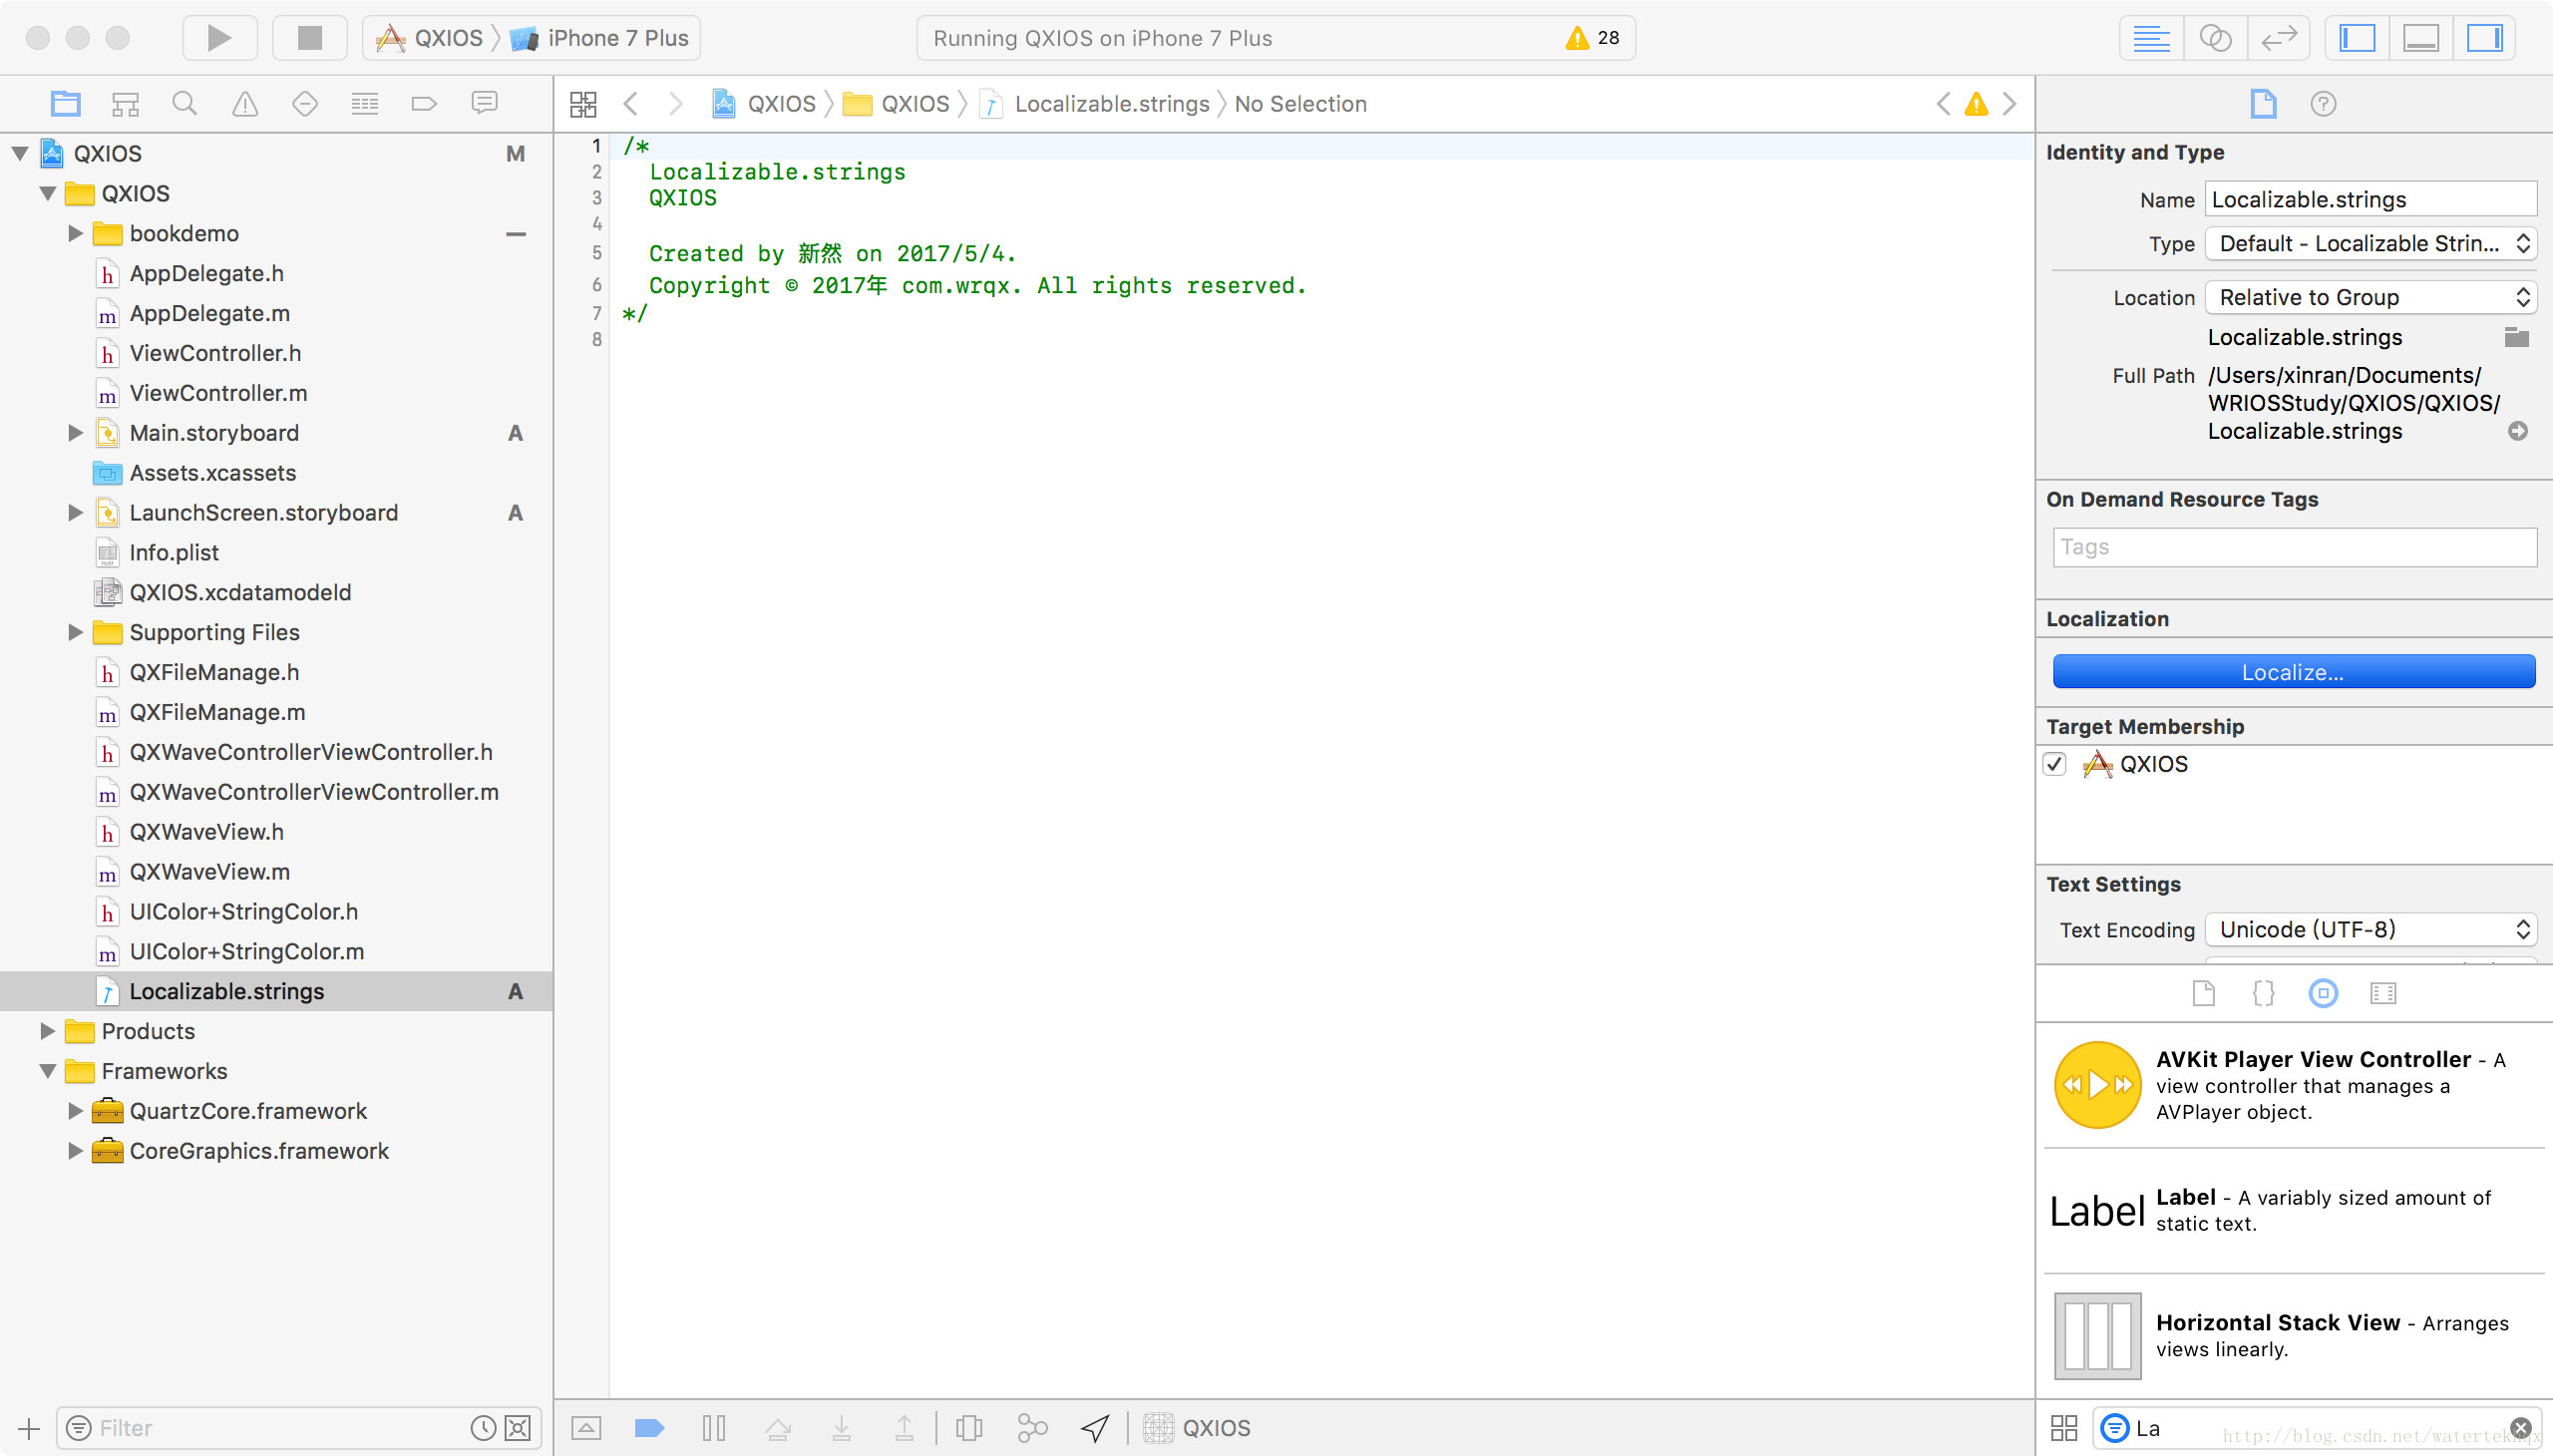Go forward in editor history

point(676,104)
